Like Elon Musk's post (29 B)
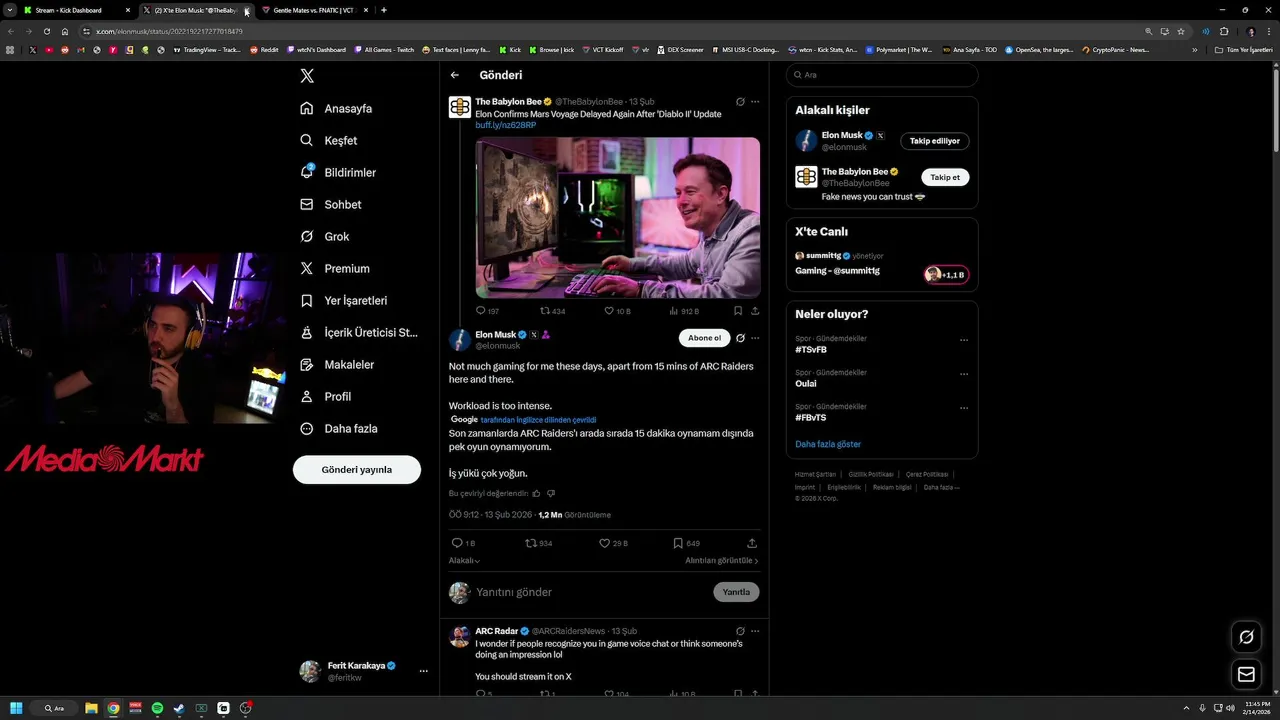Image resolution: width=1280 pixels, height=720 pixels. point(613,543)
